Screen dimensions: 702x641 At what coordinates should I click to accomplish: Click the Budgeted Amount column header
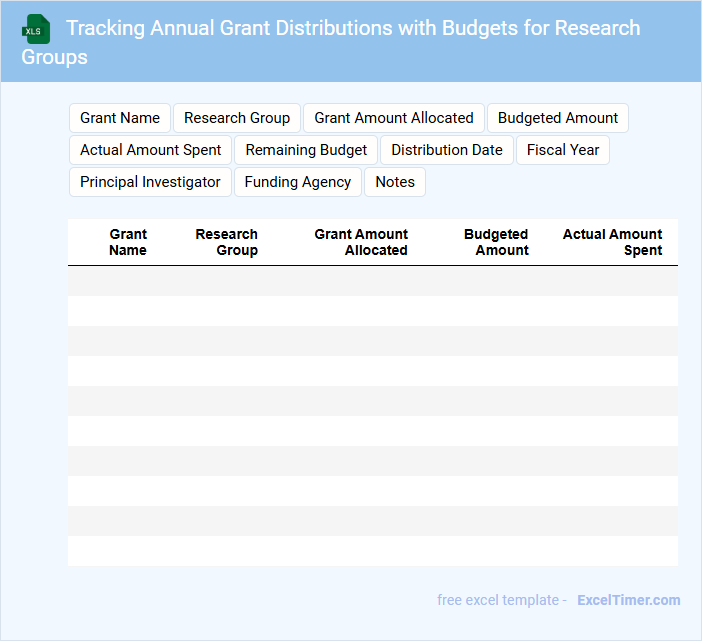tap(497, 242)
